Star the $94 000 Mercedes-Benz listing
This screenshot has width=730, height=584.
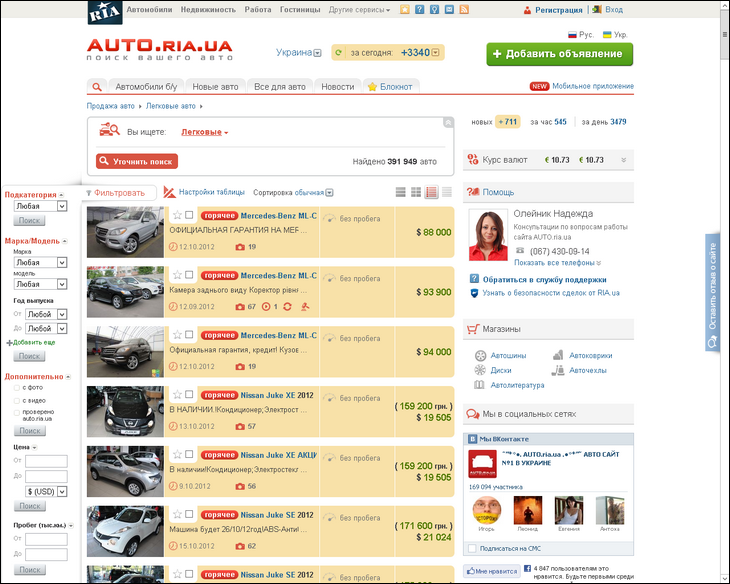point(177,334)
